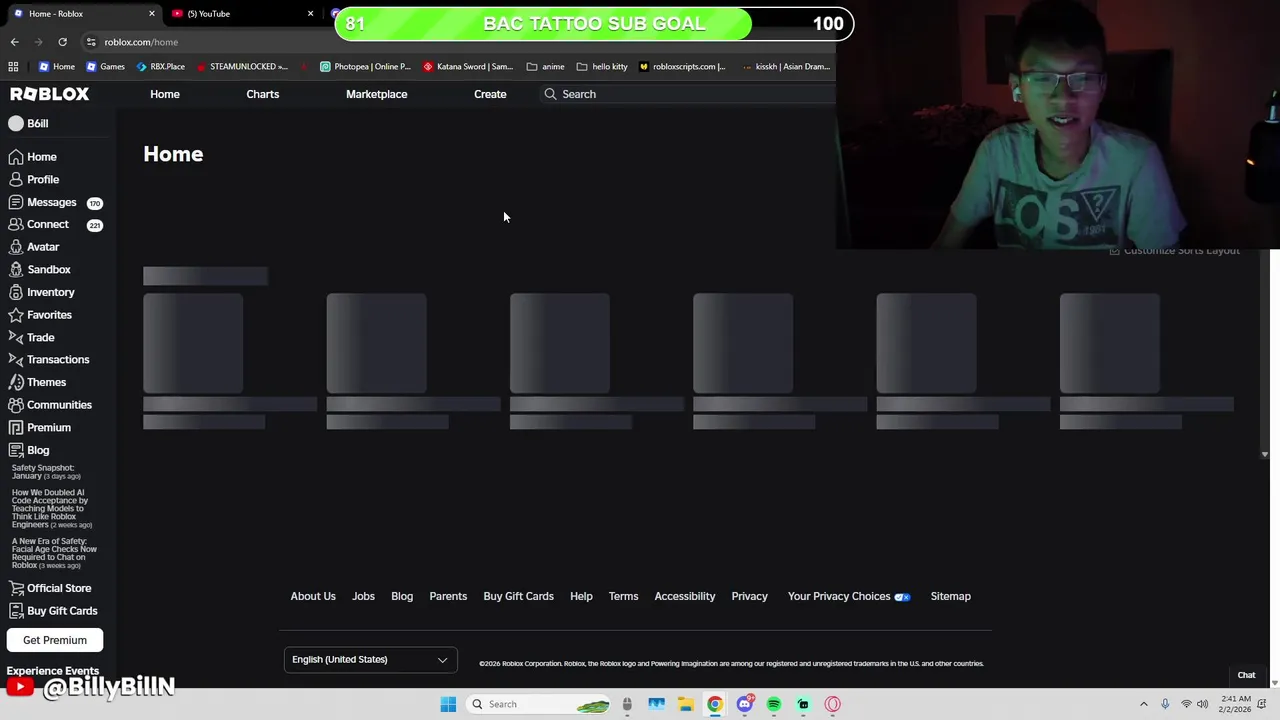Screen dimensions: 1280x720
Task: Open the Charts tab in the top nav
Action: pyautogui.click(x=263, y=94)
